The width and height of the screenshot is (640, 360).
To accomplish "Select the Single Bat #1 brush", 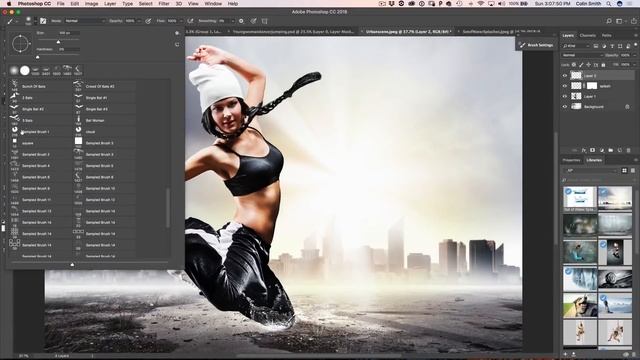I will click(104, 98).
